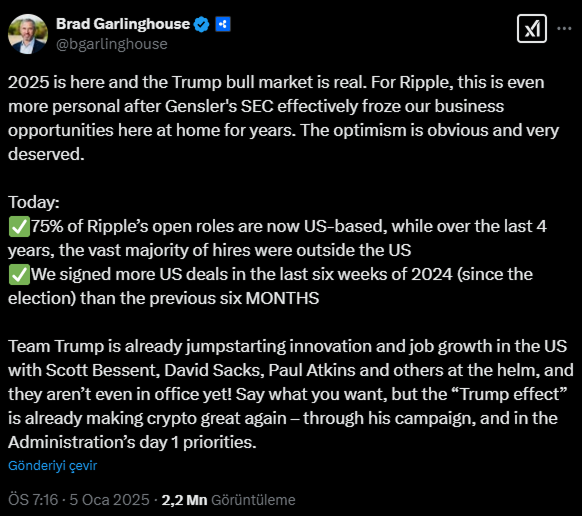582x516 pixels.
Task: Open the Grok explain-post icon
Action: pos(532,29)
